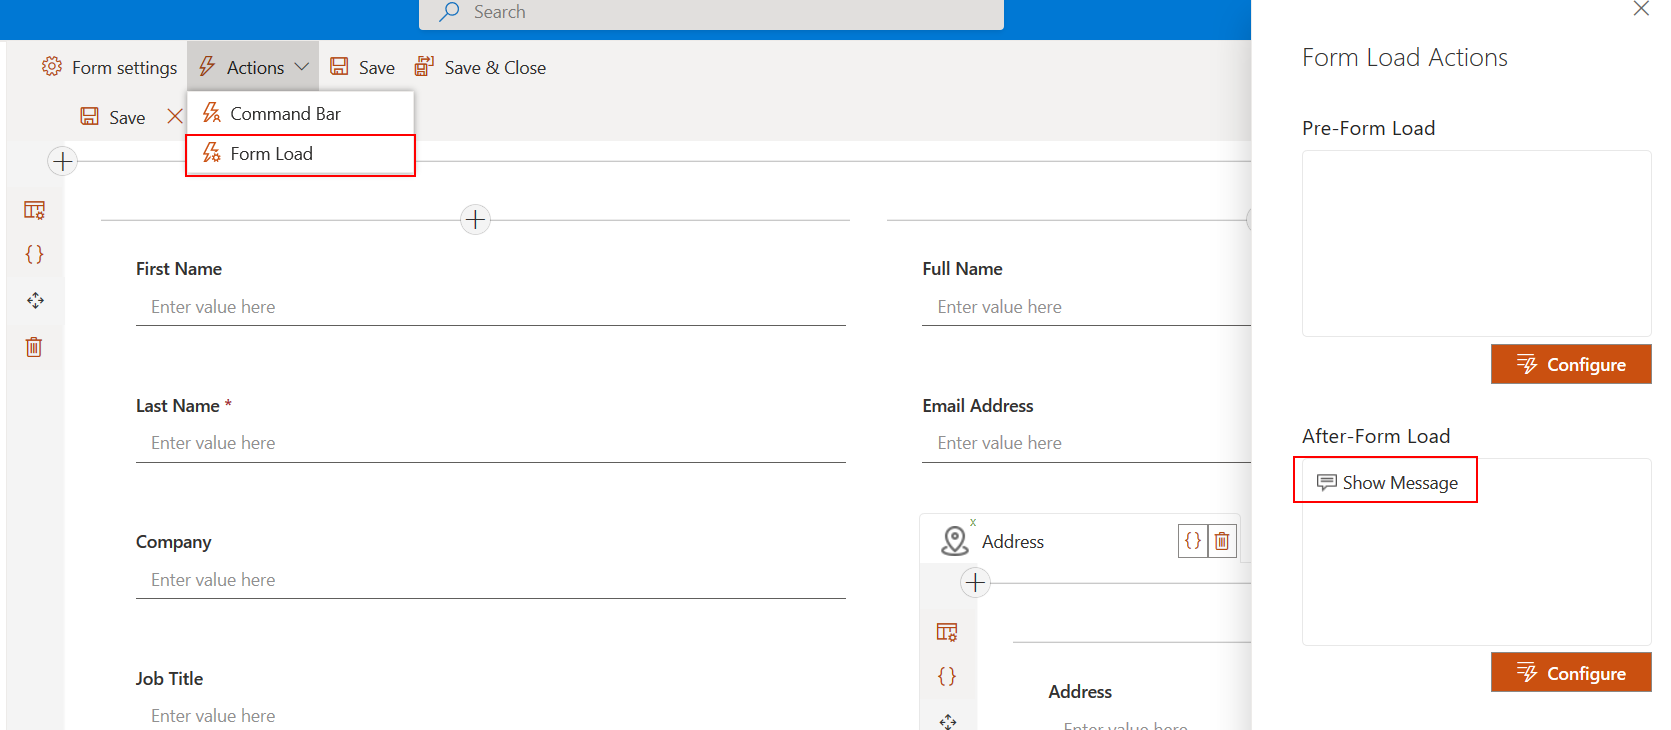This screenshot has height=730, width=1671.
Task: Select the Show Message action item
Action: 1387,482
